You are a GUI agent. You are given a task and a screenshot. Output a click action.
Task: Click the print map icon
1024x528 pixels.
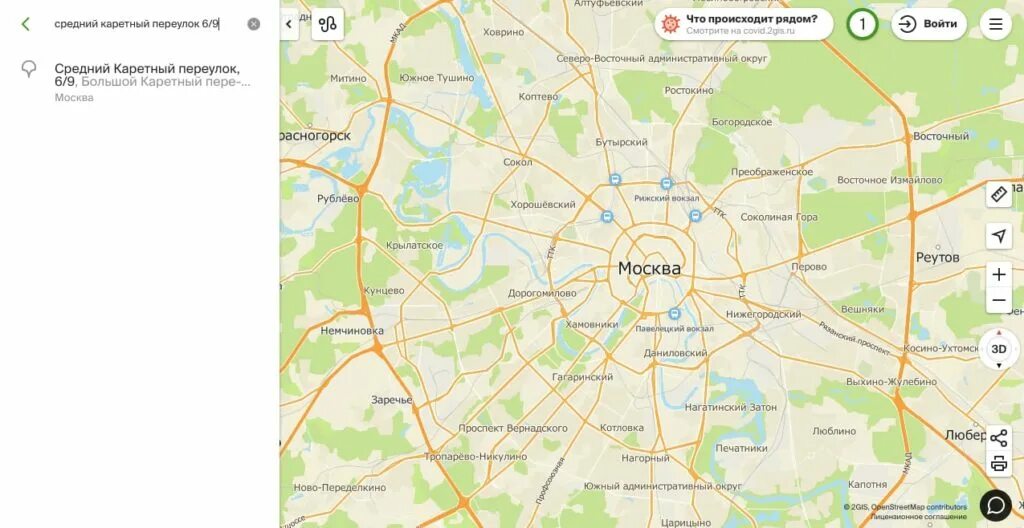click(x=999, y=464)
